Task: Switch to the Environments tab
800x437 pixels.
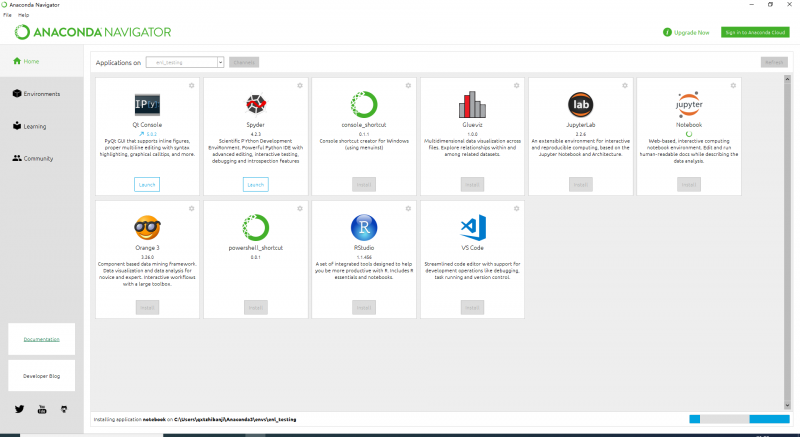Action: coord(41,94)
